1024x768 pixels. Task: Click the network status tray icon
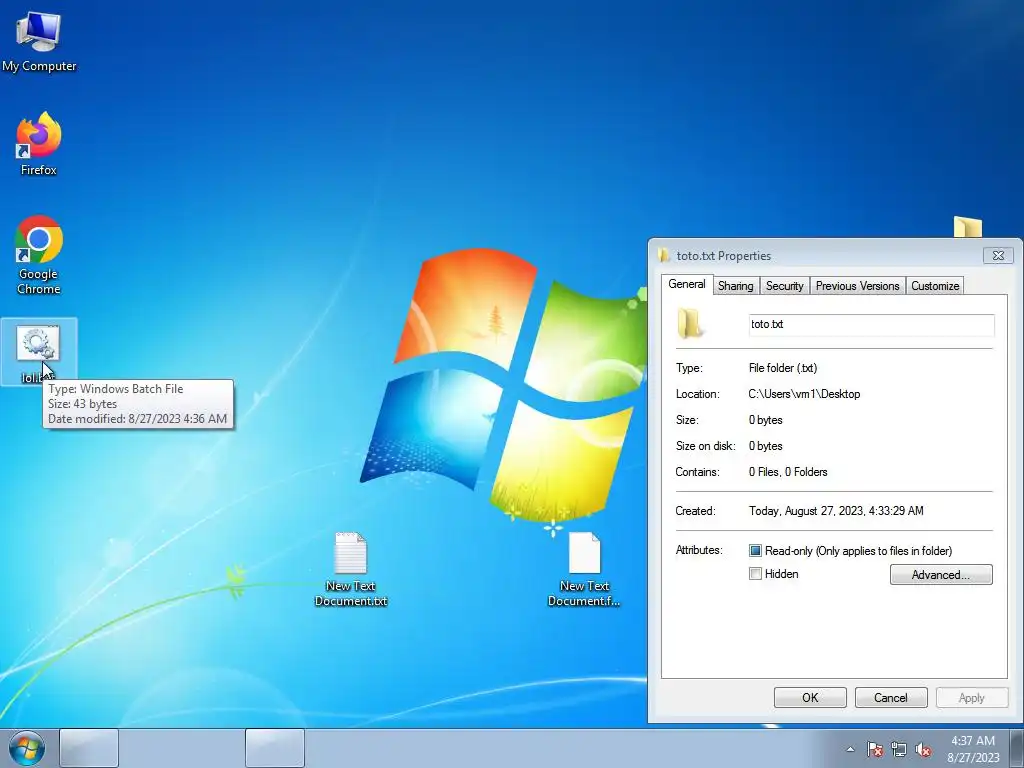(x=899, y=749)
